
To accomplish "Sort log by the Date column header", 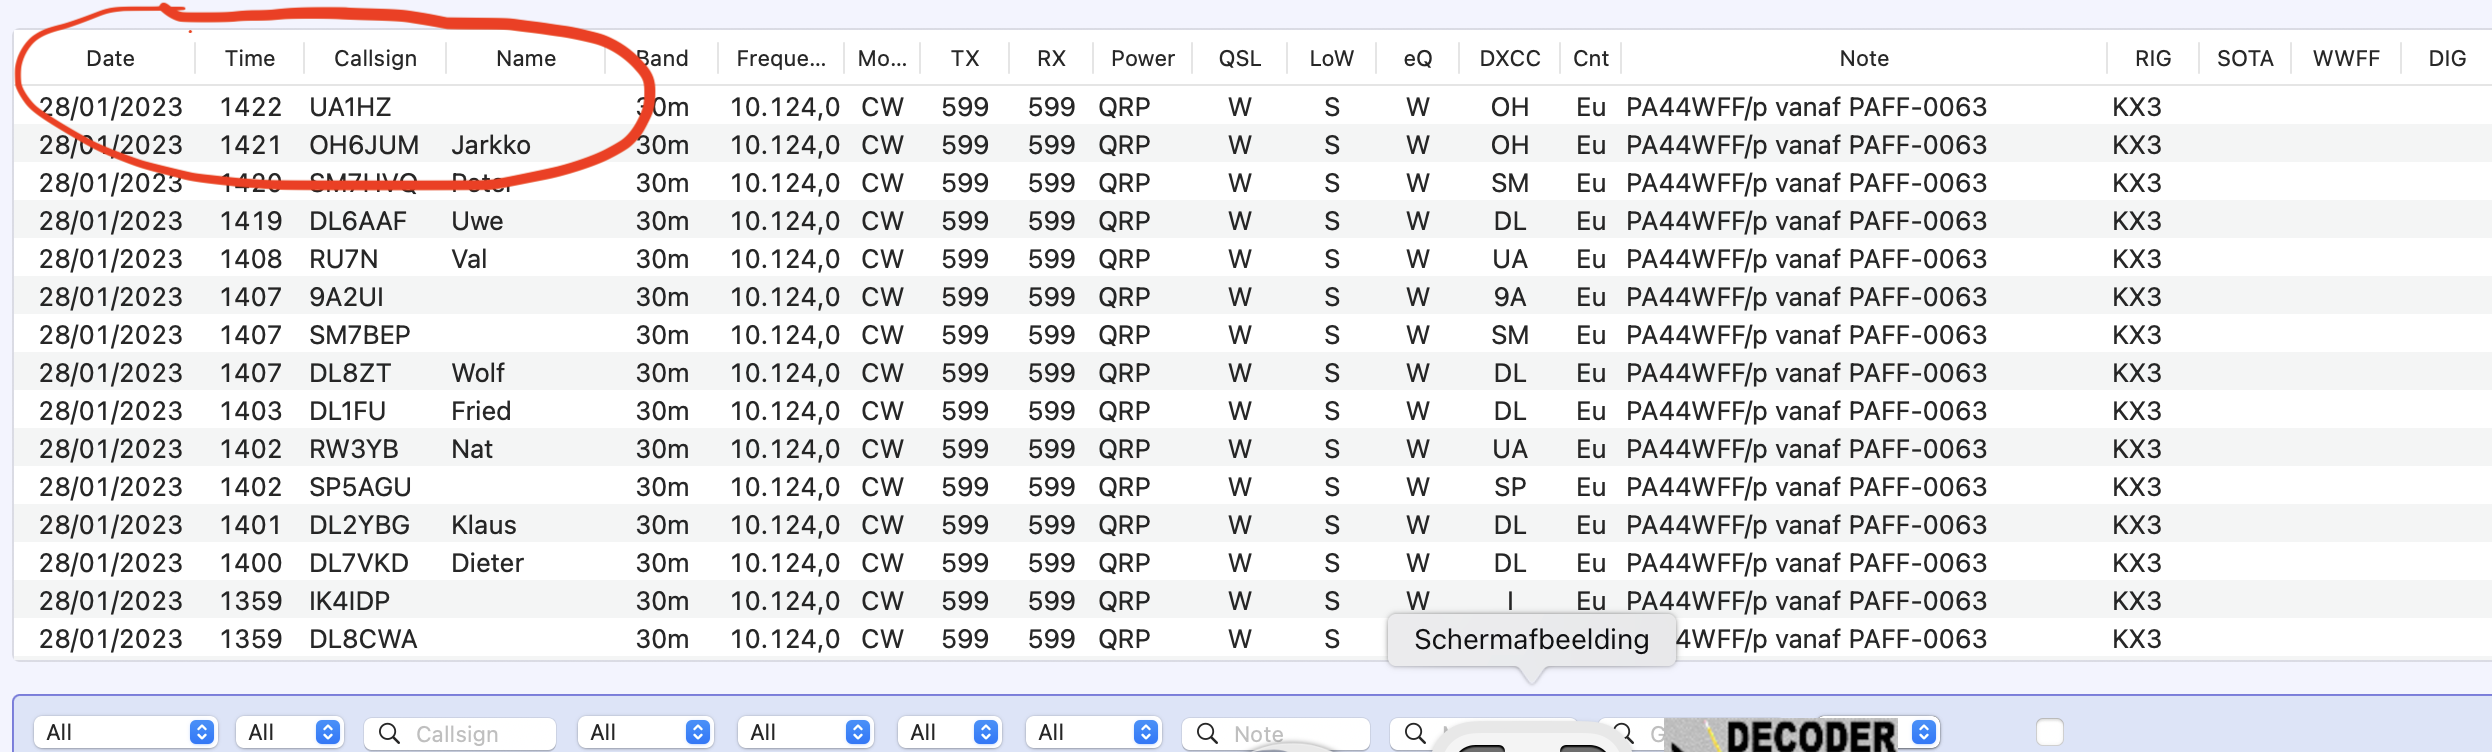I will pos(110,58).
